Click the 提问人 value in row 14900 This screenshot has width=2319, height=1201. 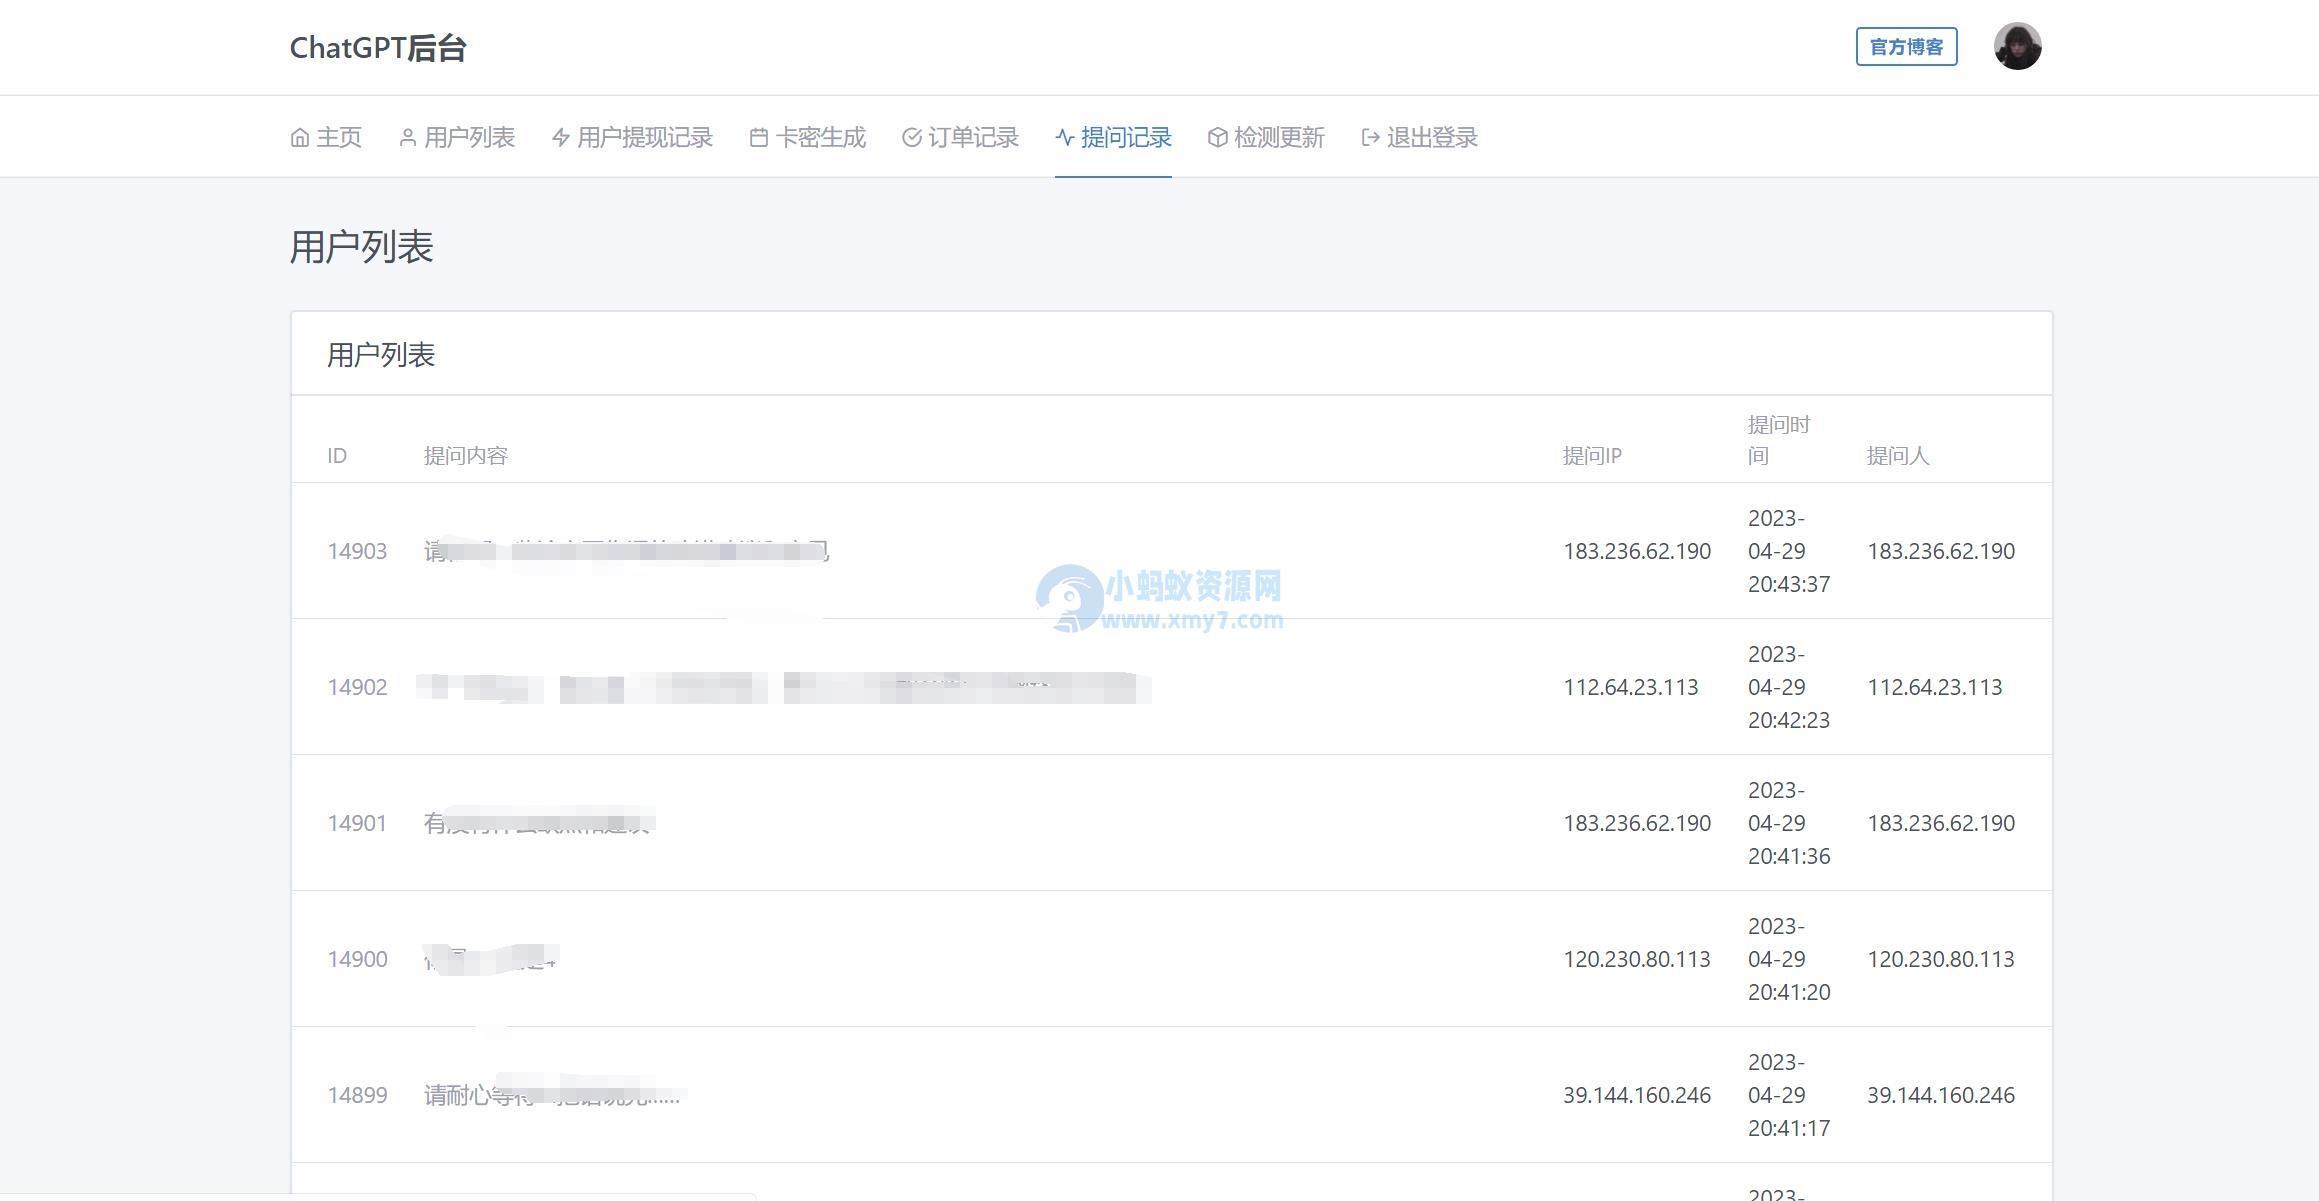(x=1941, y=959)
